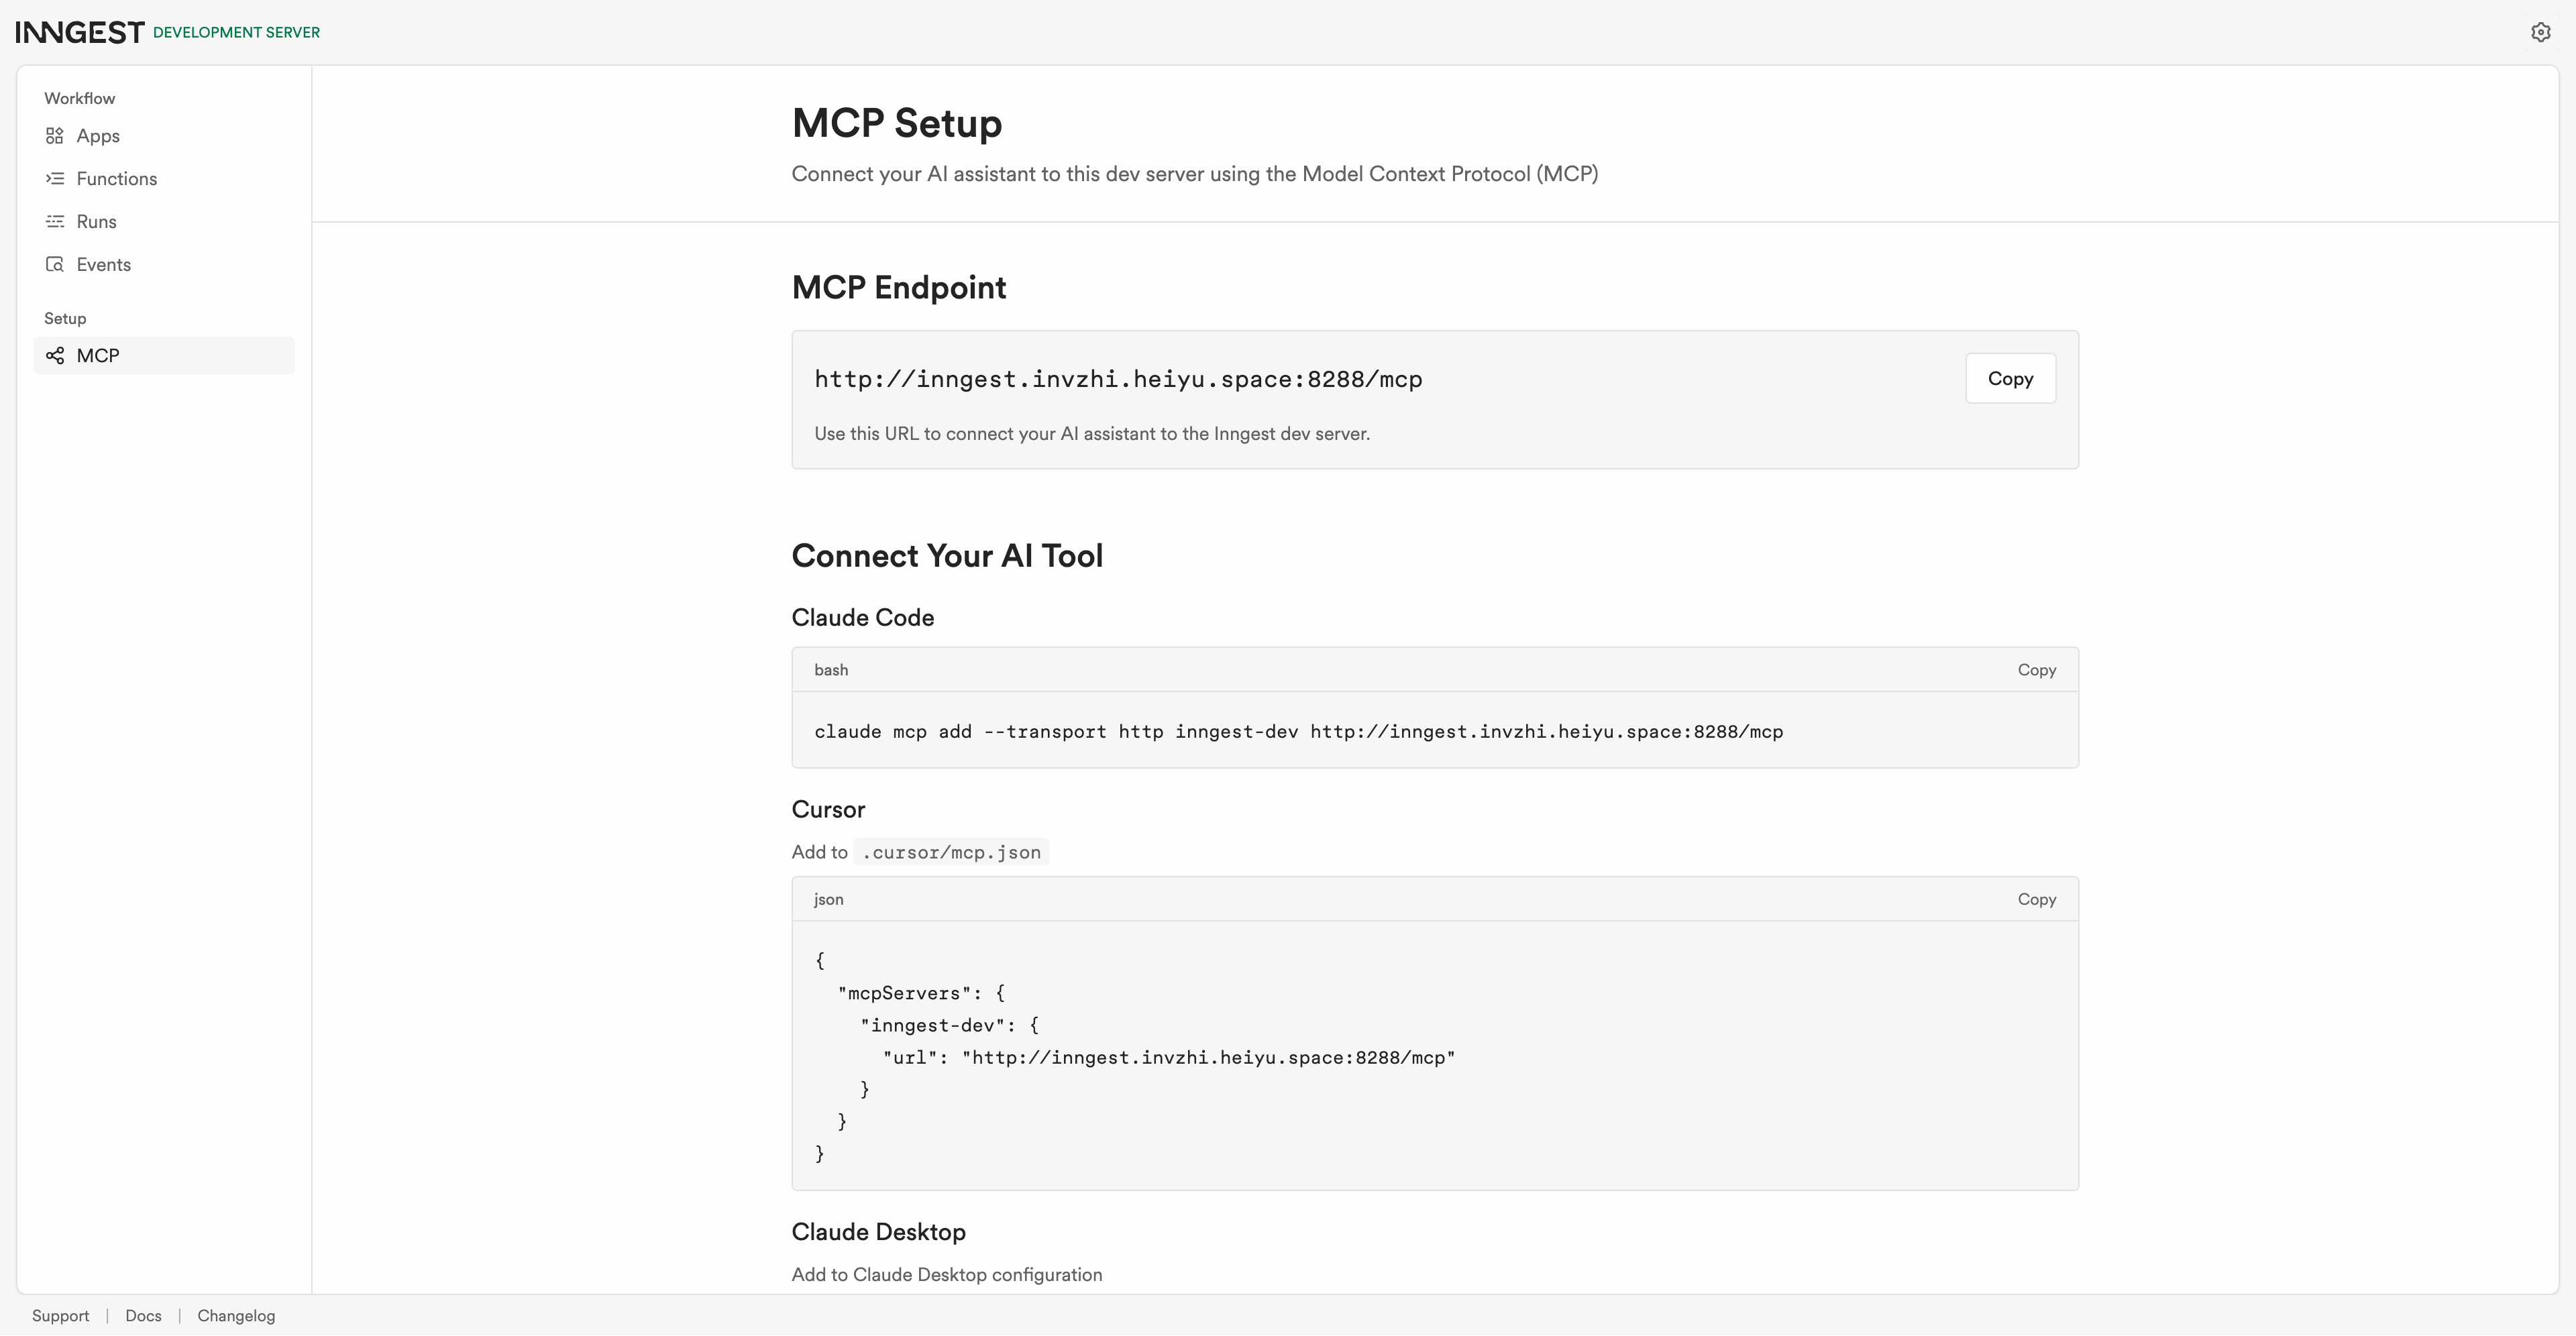Click the Events search icon

[x=55, y=265]
